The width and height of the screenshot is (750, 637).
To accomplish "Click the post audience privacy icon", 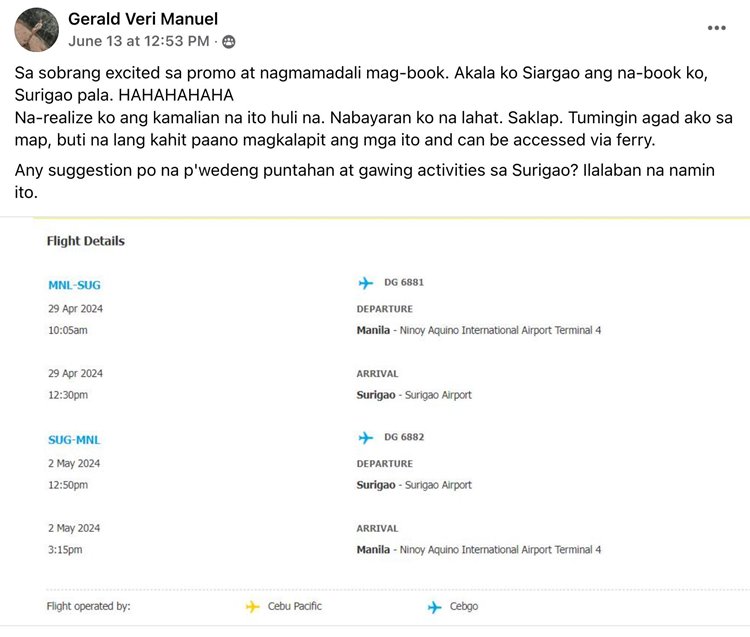I will pos(229,42).
